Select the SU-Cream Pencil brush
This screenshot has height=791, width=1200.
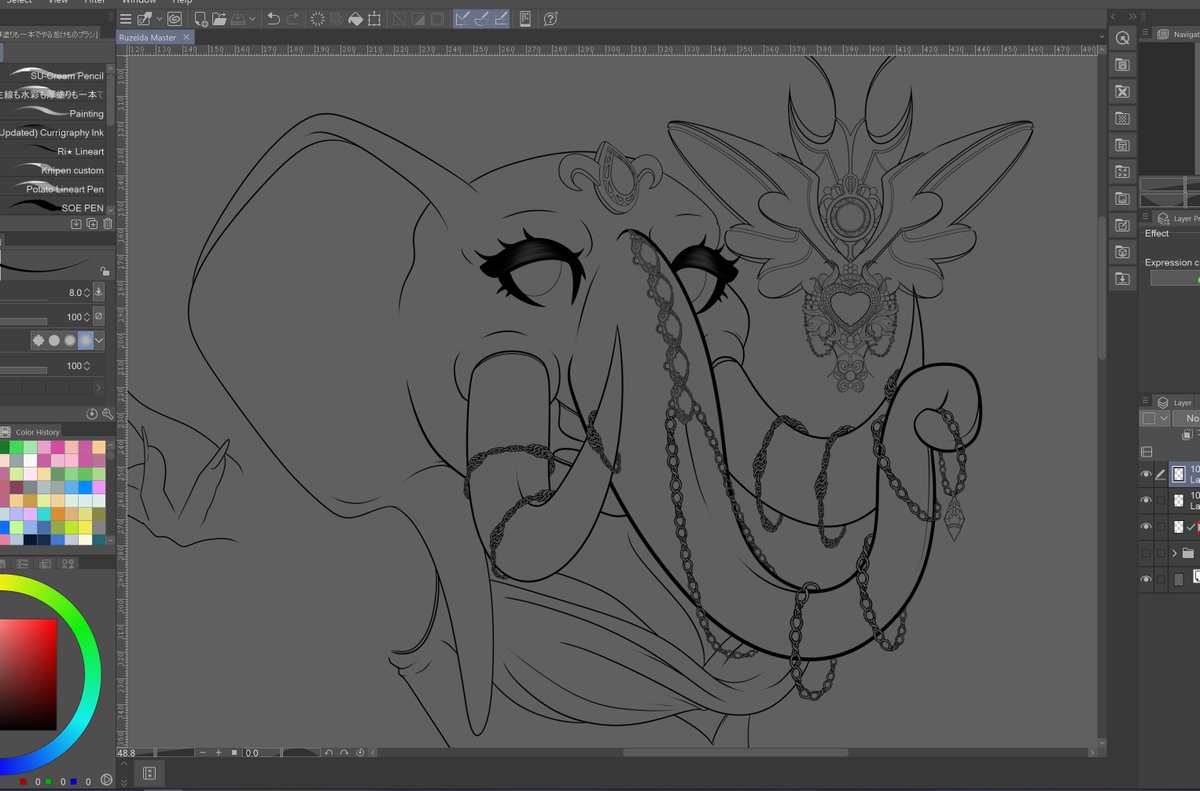pos(53,75)
